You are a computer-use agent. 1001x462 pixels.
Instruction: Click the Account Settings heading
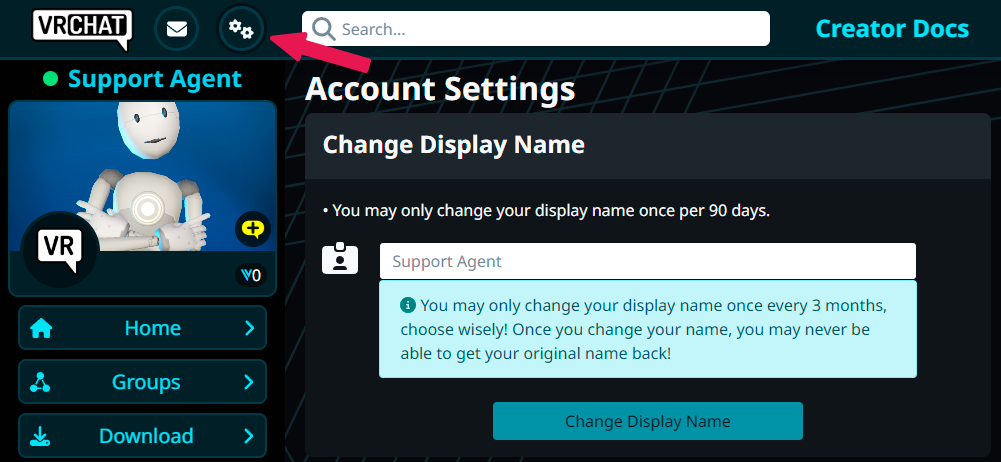point(440,90)
